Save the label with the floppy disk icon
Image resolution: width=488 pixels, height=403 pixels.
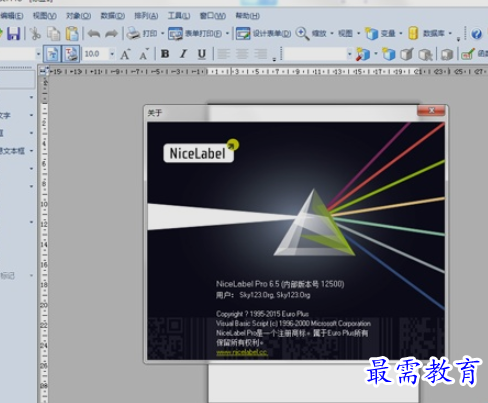pyautogui.click(x=14, y=34)
